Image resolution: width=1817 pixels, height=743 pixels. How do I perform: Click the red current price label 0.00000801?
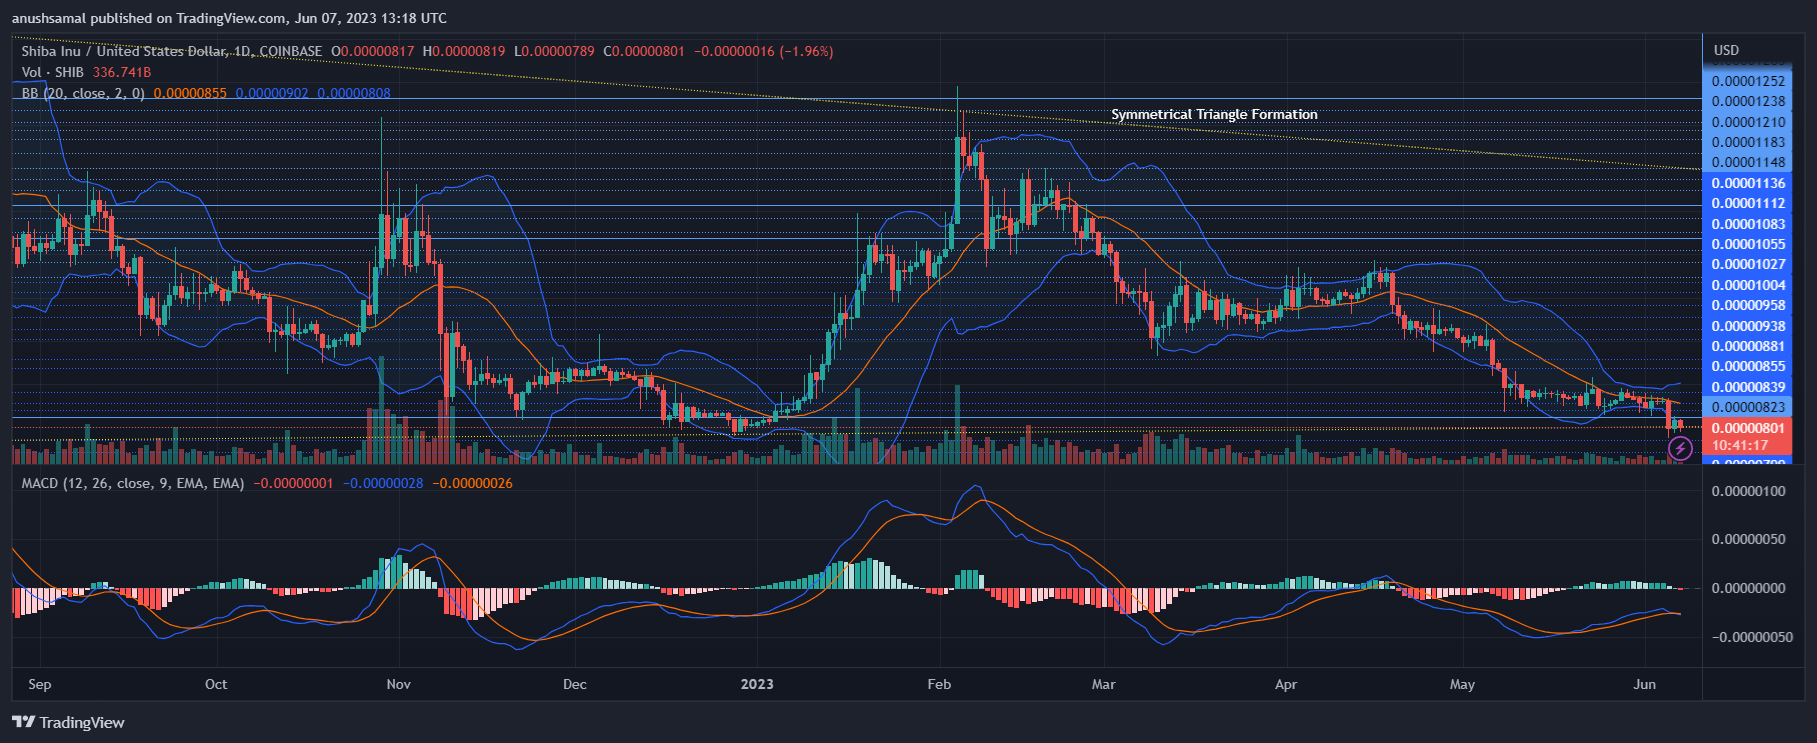point(1747,428)
